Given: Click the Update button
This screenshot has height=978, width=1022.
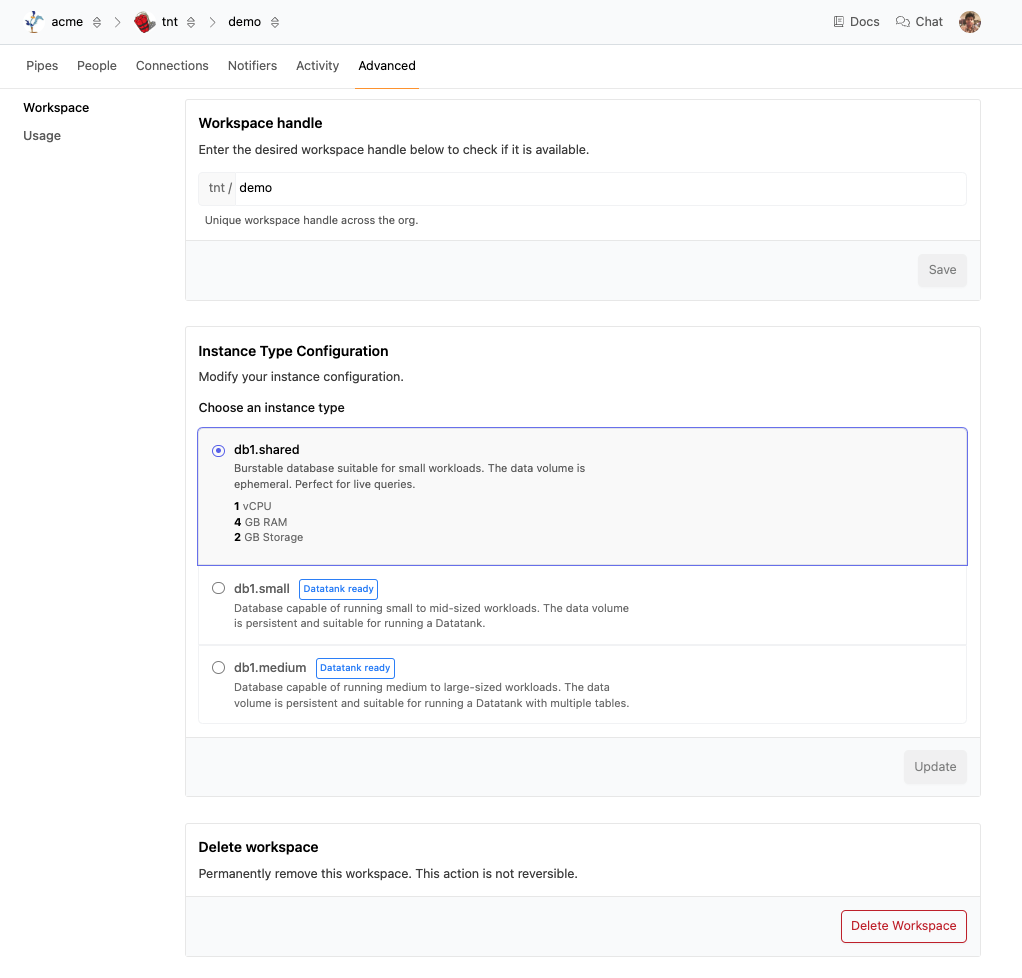Looking at the screenshot, I should [935, 767].
